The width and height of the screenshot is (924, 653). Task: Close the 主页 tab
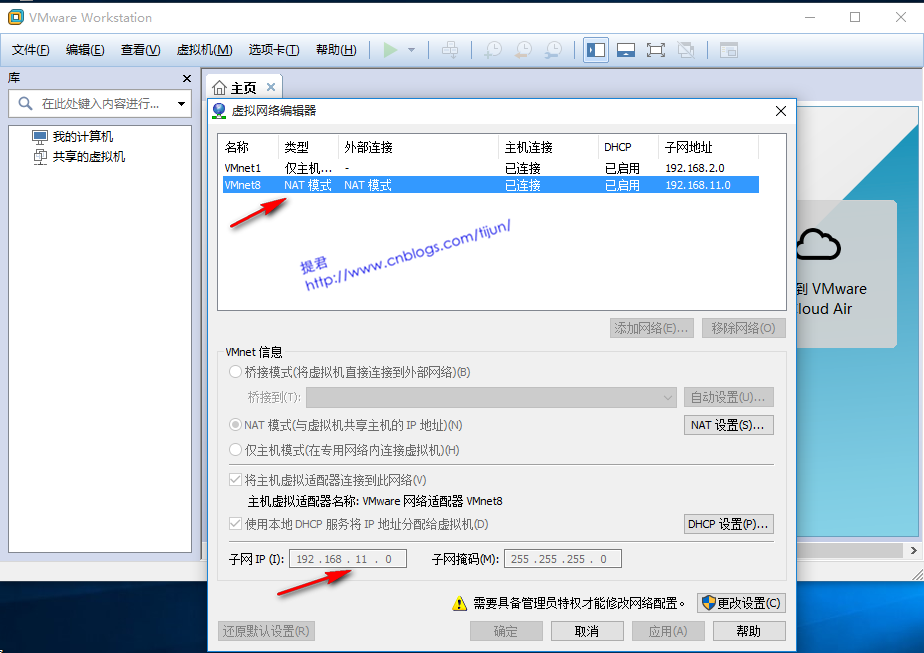click(x=271, y=87)
